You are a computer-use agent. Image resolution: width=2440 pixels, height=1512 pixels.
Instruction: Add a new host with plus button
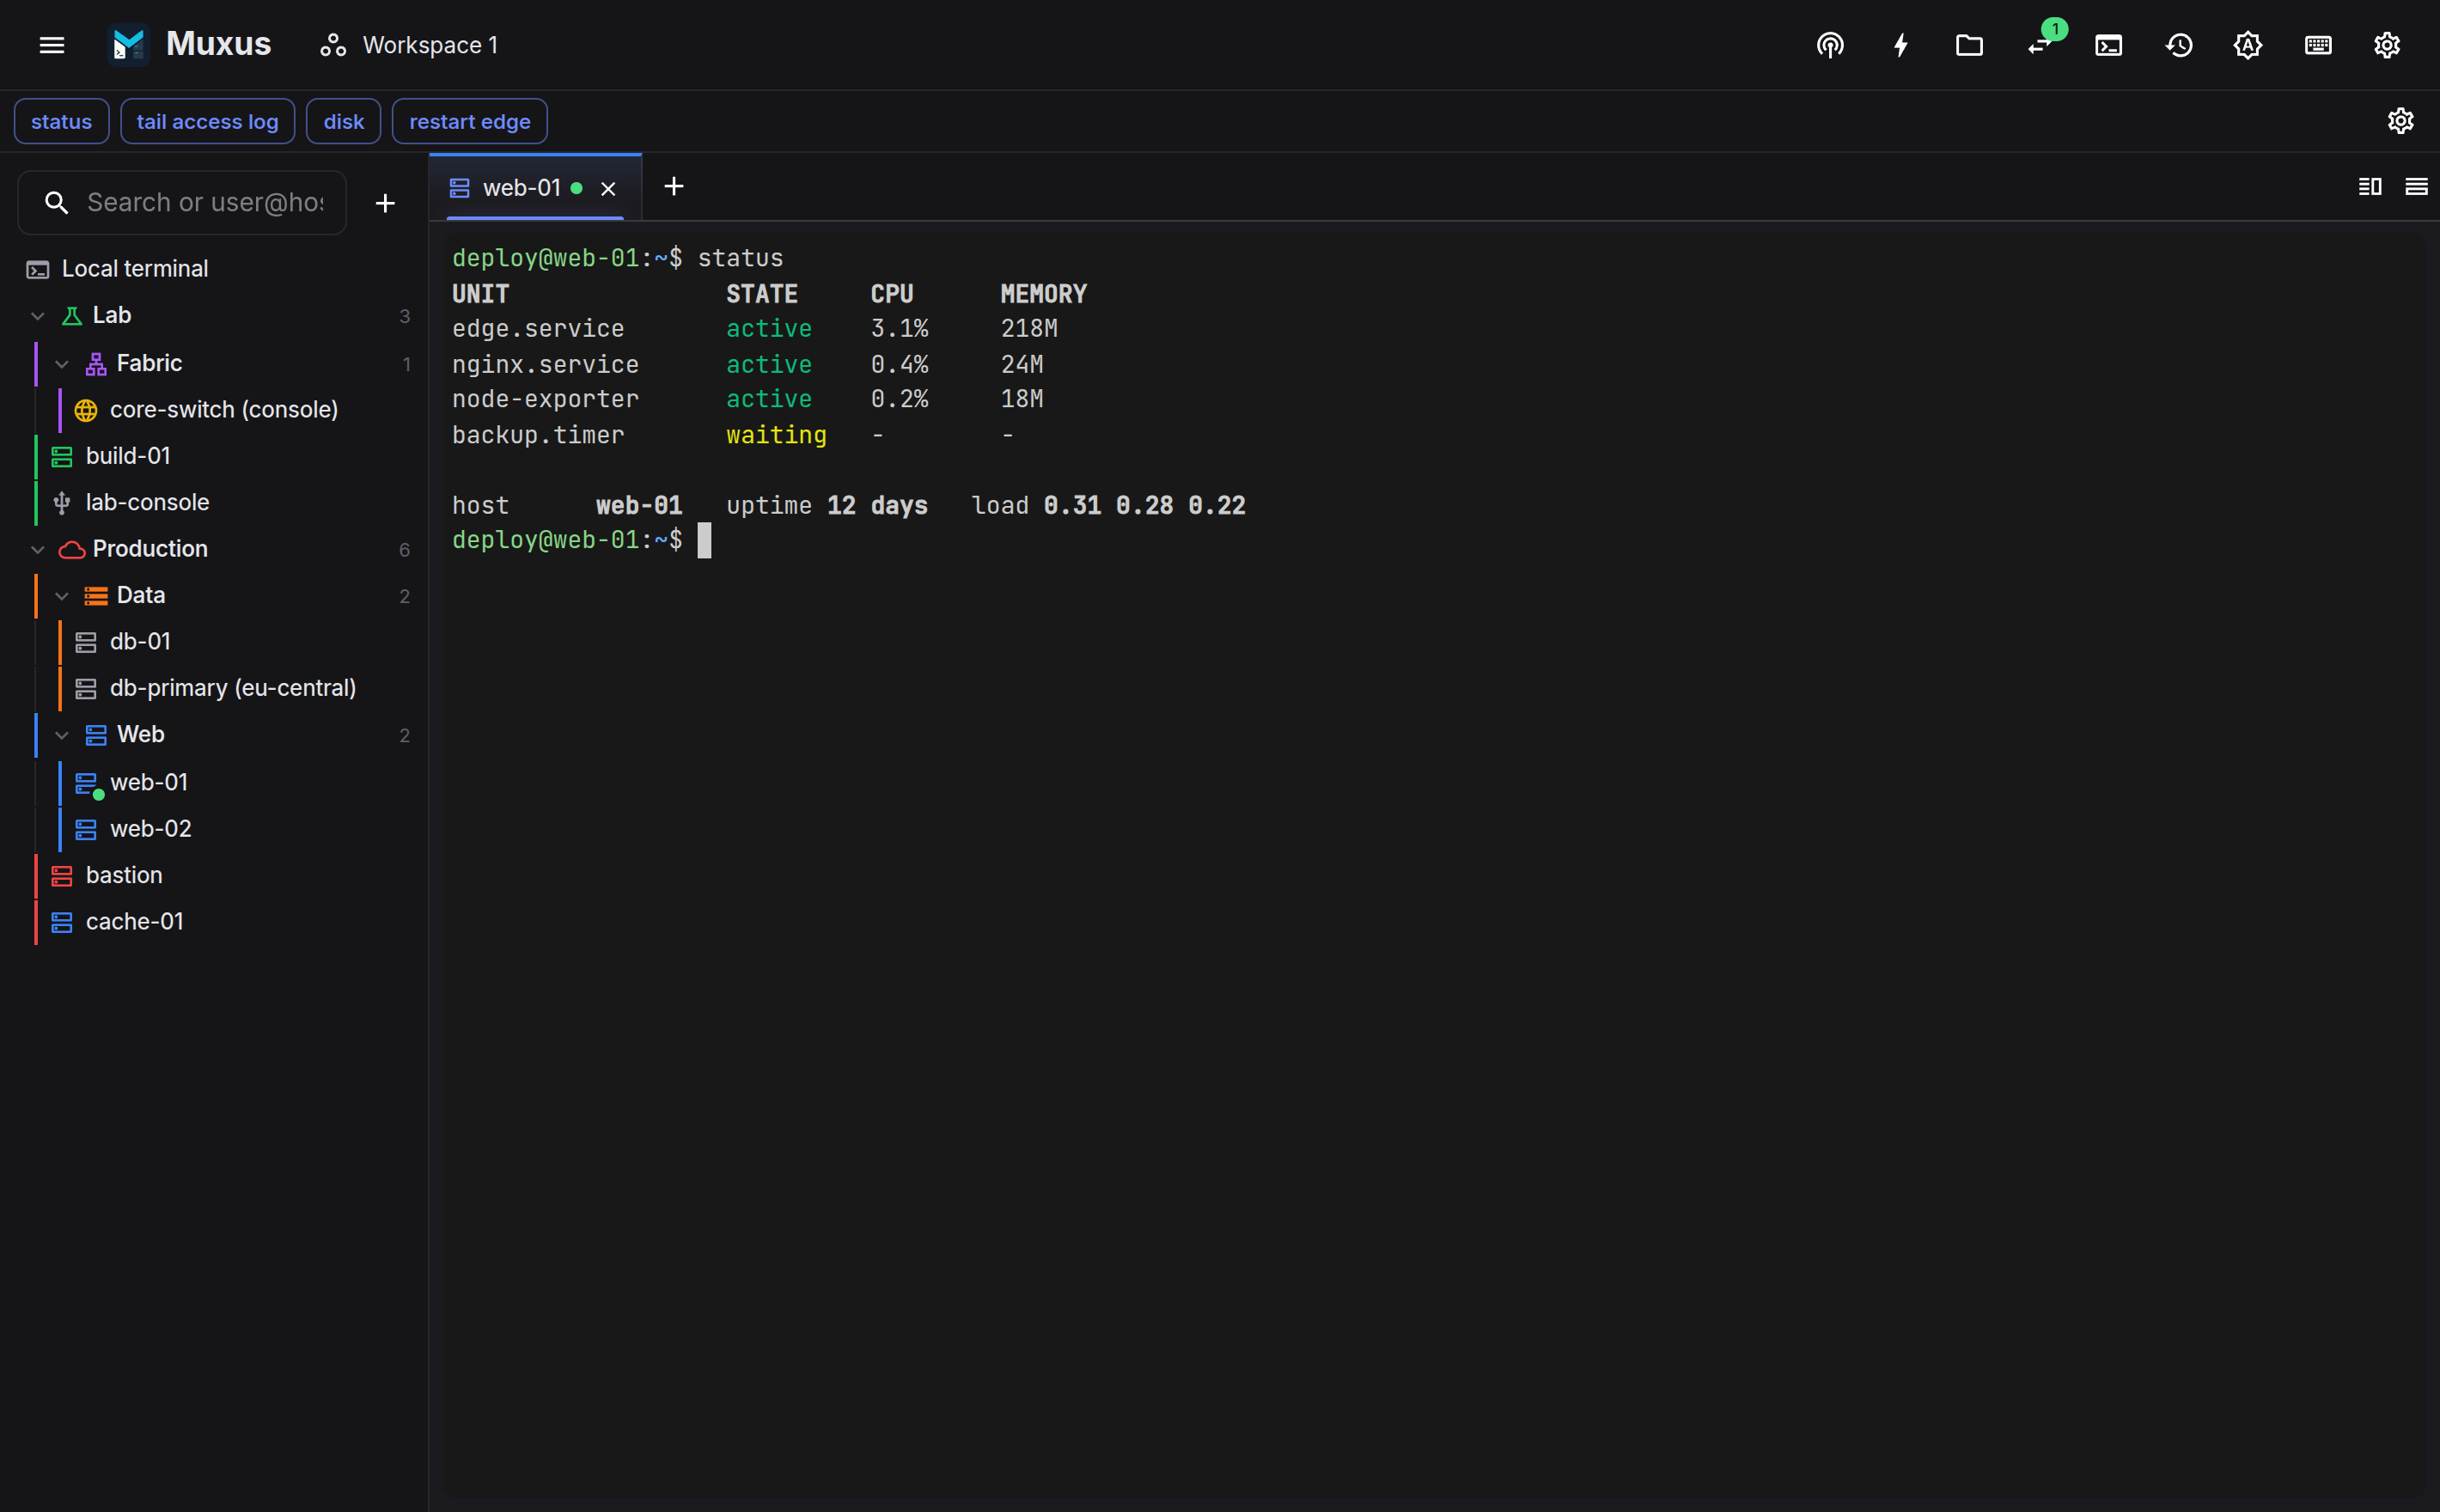coord(385,203)
